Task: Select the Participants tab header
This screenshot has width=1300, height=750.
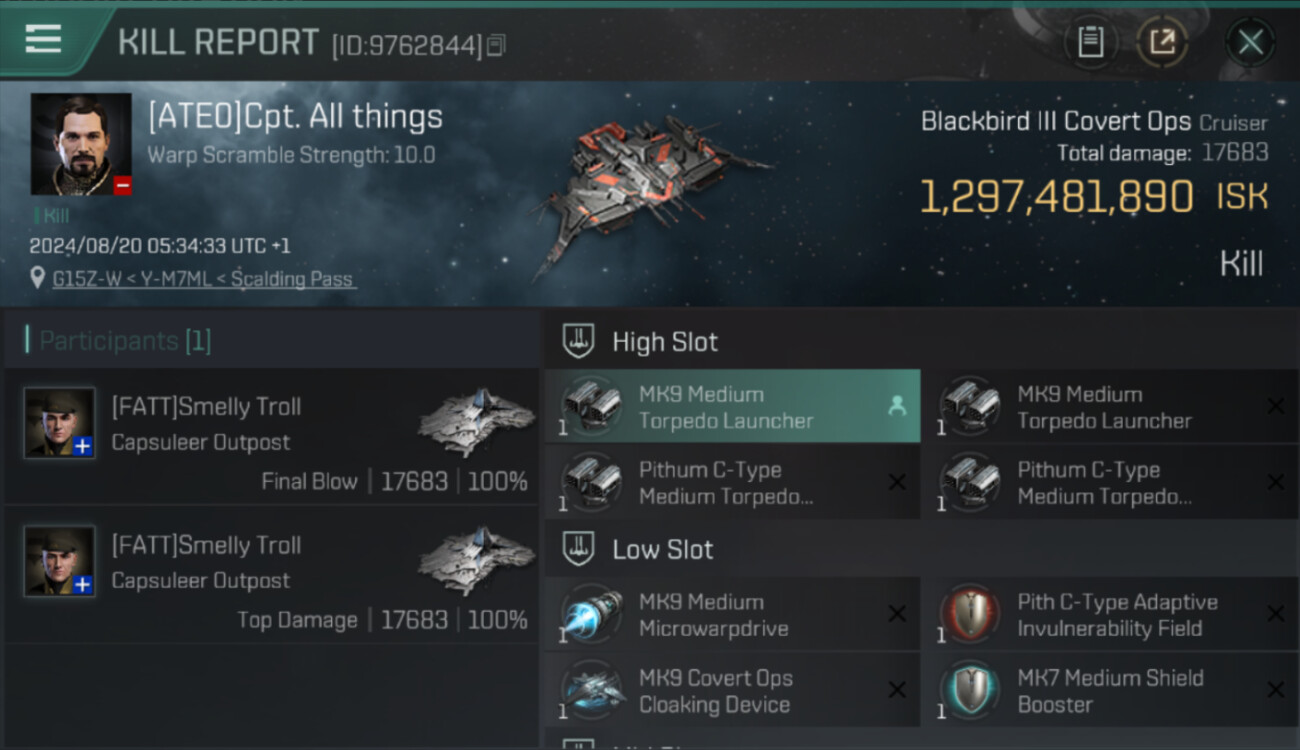Action: coord(125,341)
